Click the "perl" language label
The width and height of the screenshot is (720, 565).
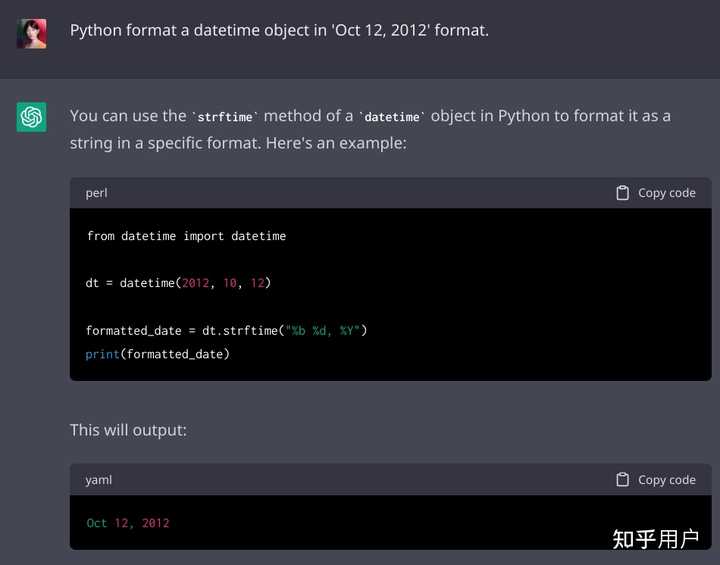[x=96, y=193]
